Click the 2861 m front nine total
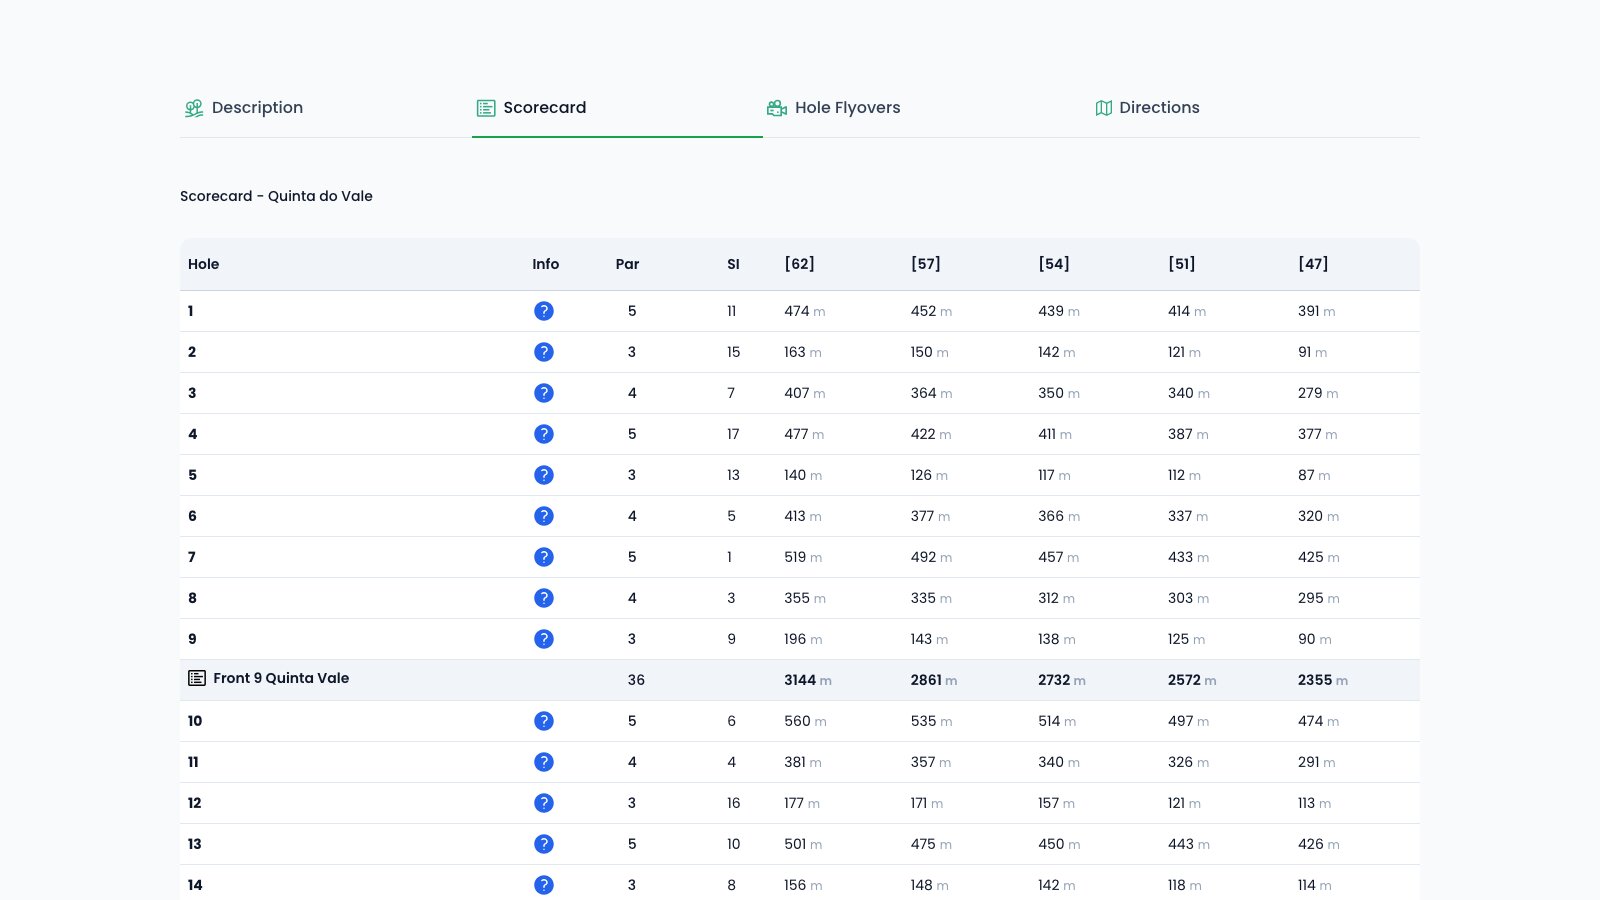This screenshot has width=1600, height=900. (x=934, y=680)
